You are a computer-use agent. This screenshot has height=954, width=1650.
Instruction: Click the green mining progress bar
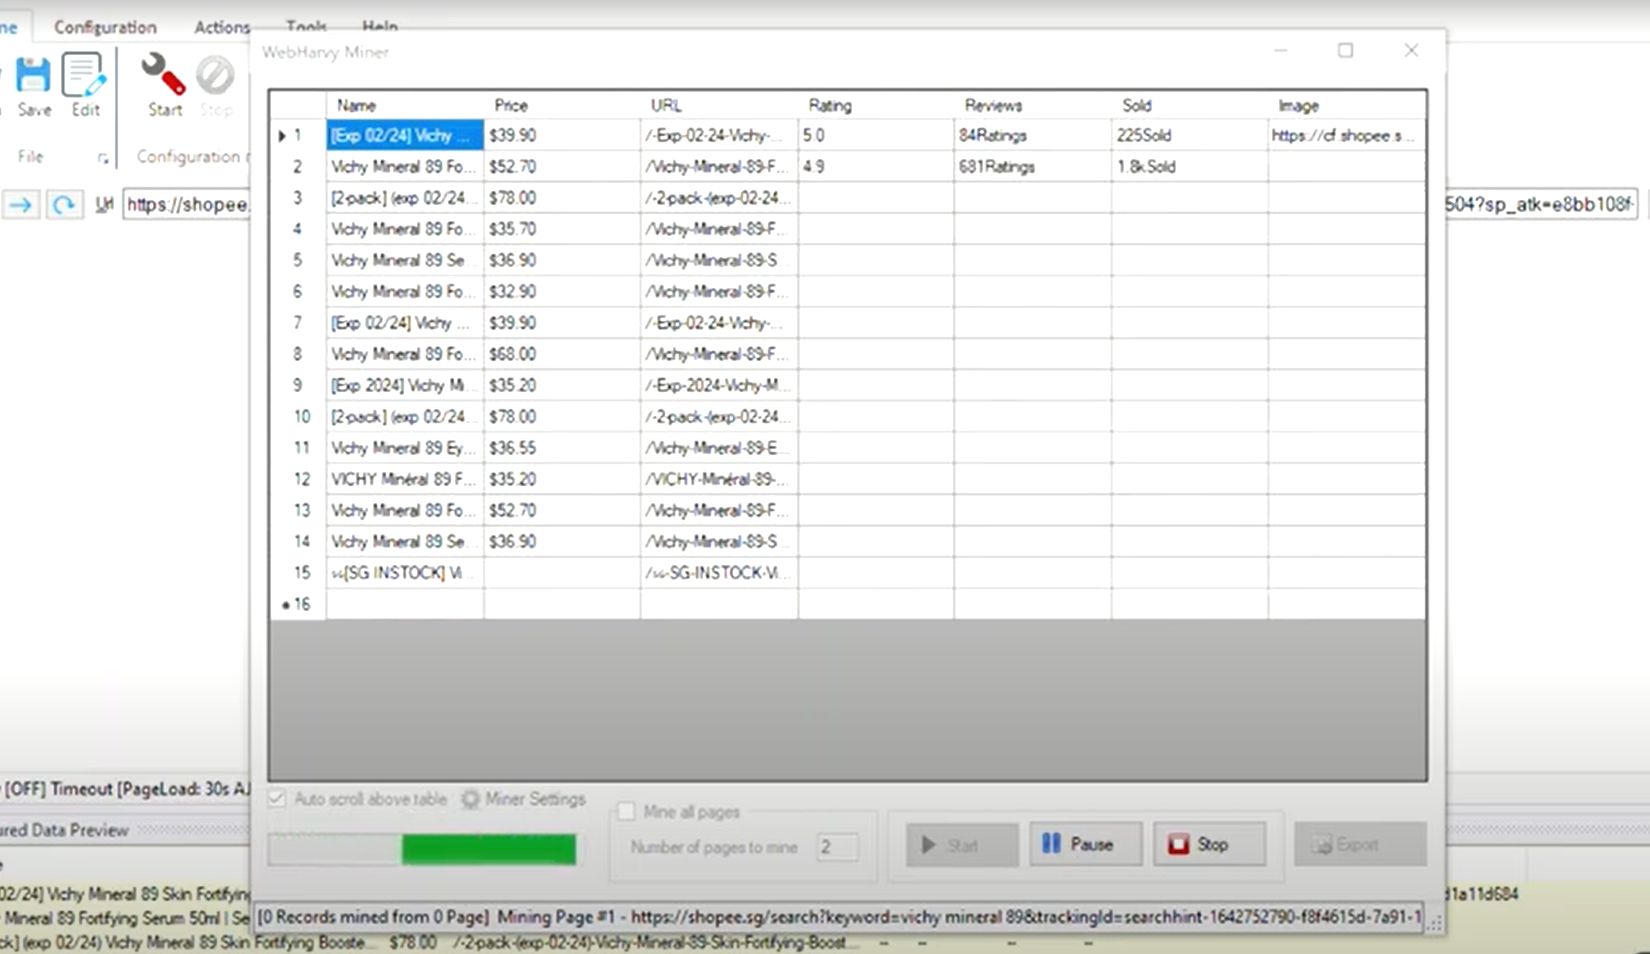pyautogui.click(x=488, y=849)
